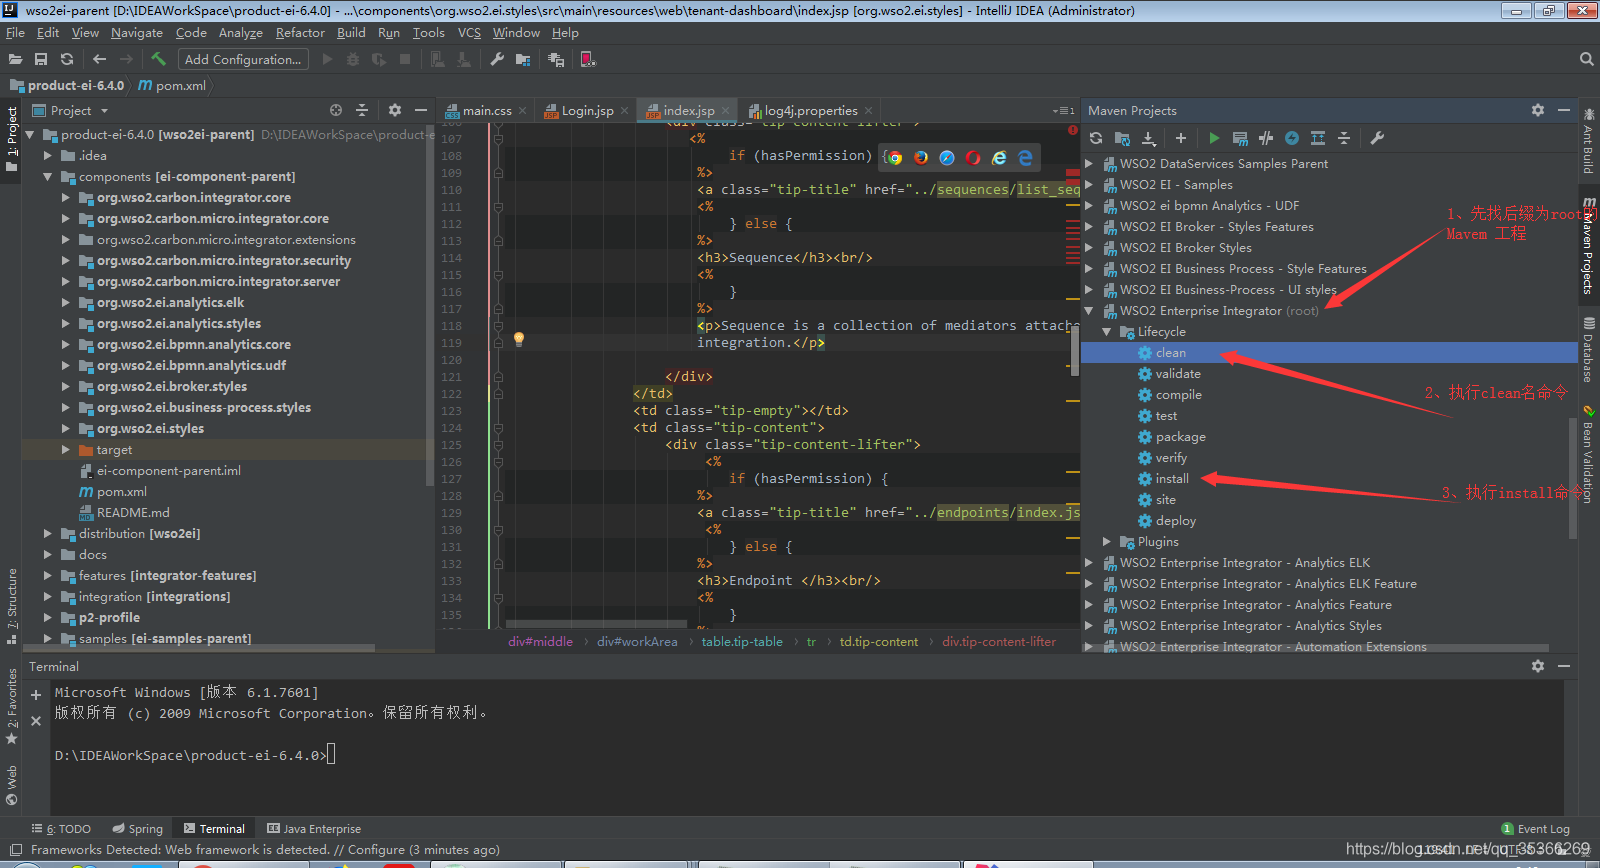
Task: Click the intention lightbulb in editor
Action: click(519, 339)
